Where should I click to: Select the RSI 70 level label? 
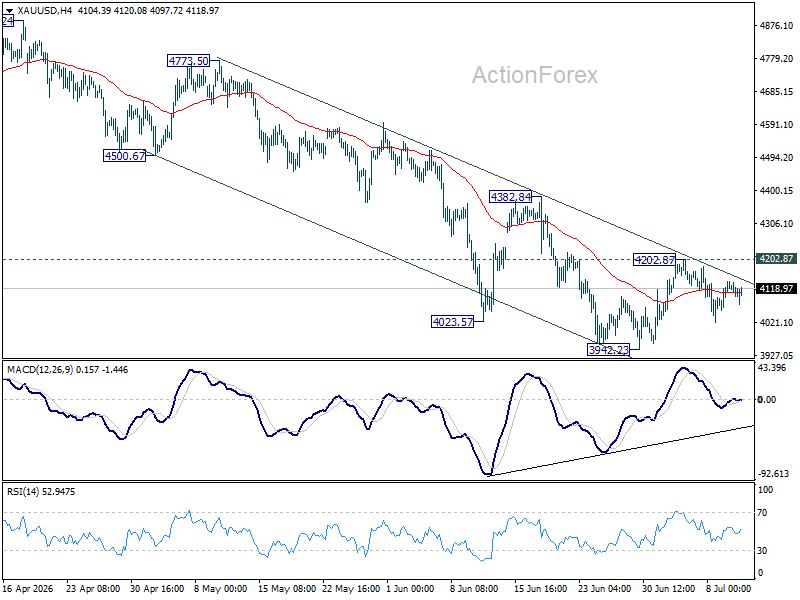[763, 513]
